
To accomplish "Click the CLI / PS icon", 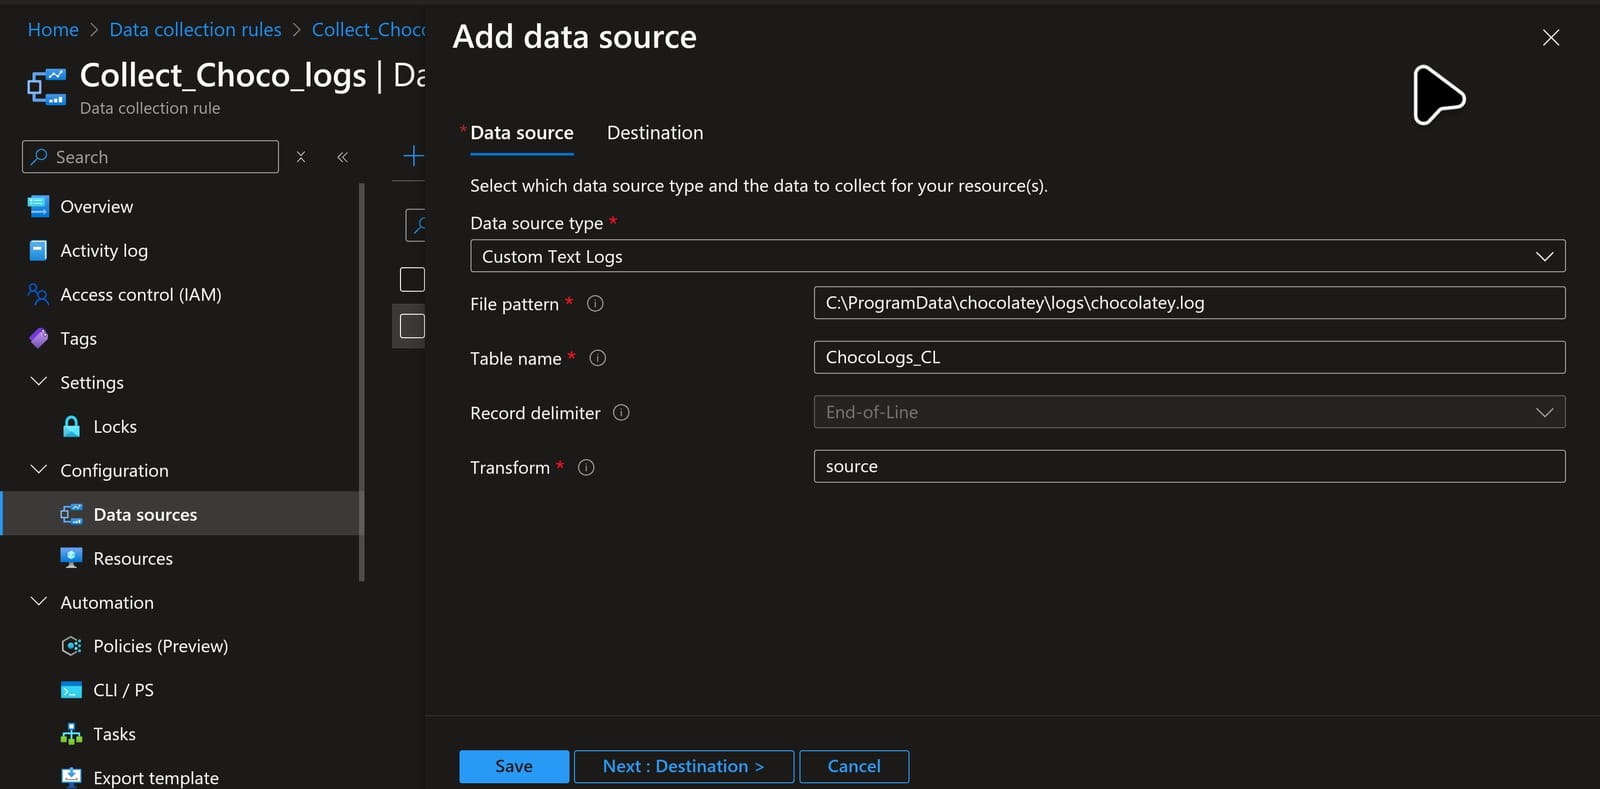I will (x=71, y=690).
